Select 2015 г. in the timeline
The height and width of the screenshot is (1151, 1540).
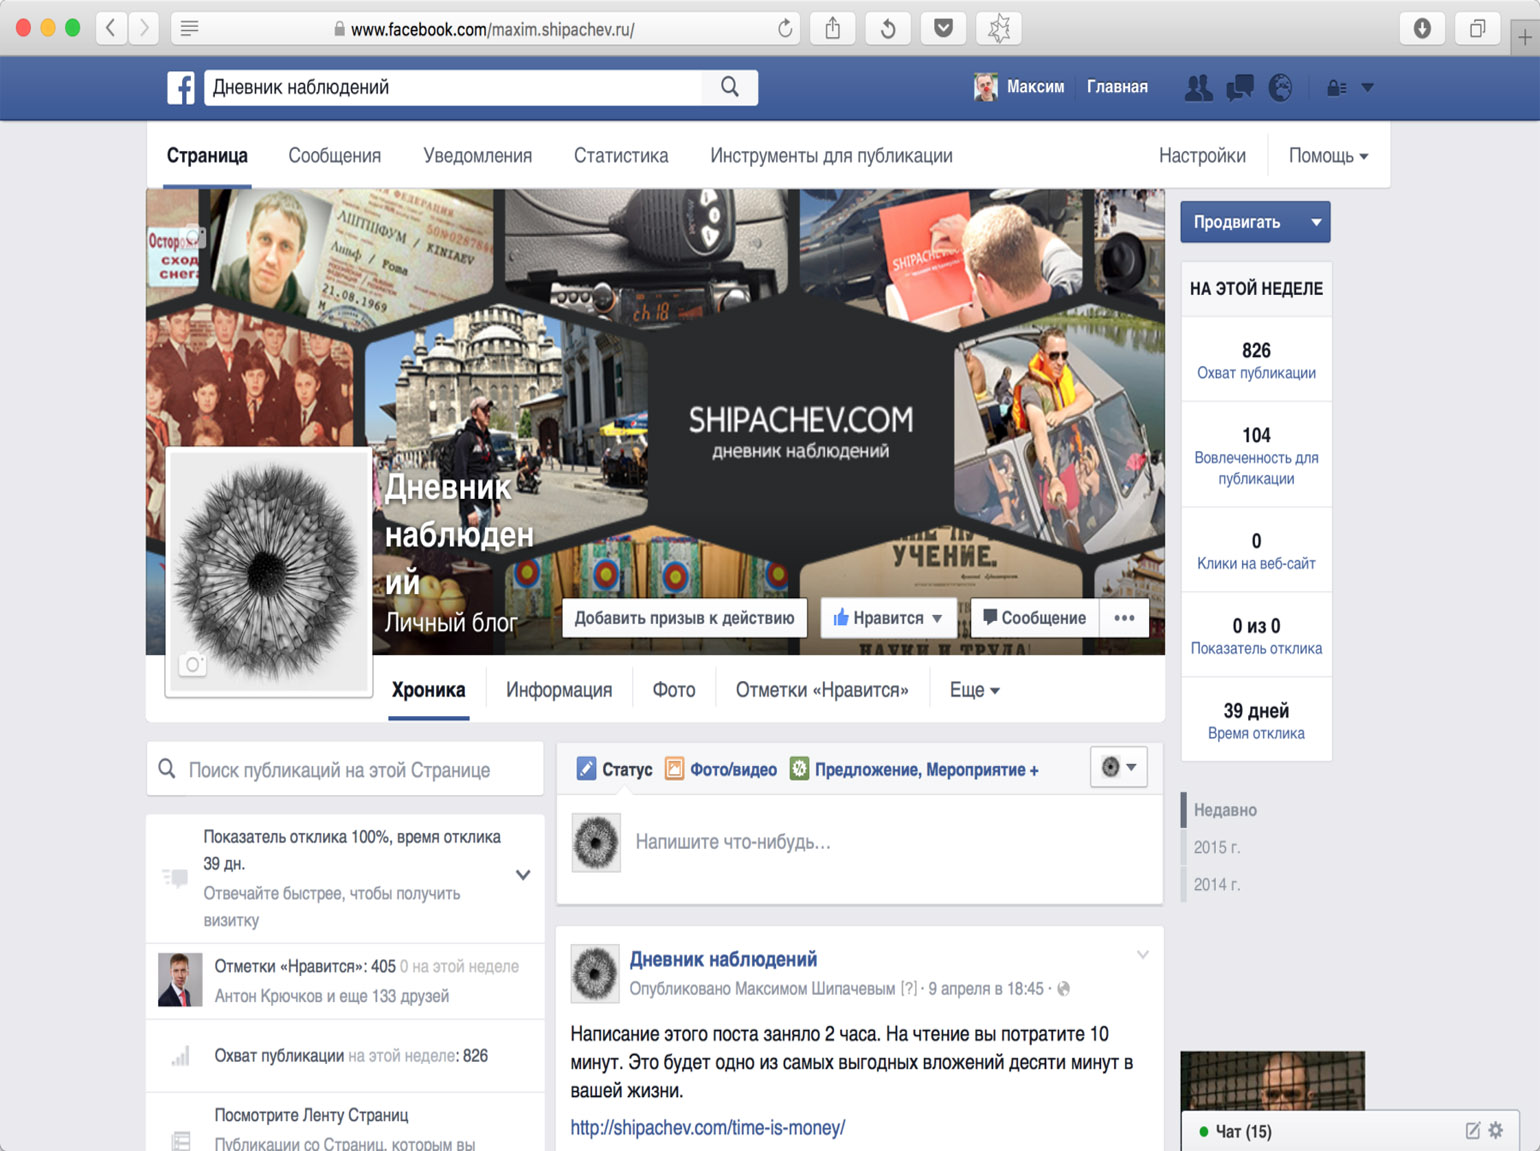pyautogui.click(x=1216, y=847)
